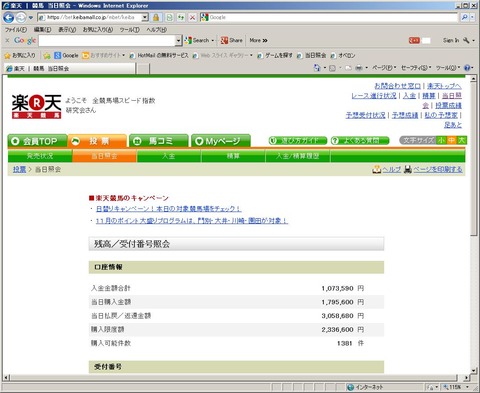Click the red X stop loading icon
The width and height of the screenshot is (480, 393).
[x=192, y=17]
